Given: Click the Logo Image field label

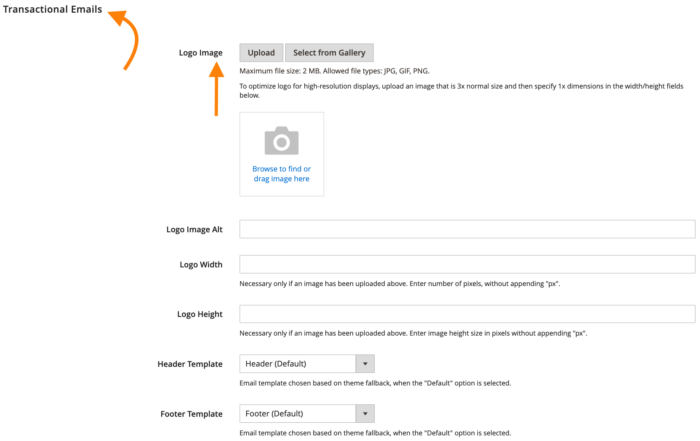Looking at the screenshot, I should (x=200, y=53).
